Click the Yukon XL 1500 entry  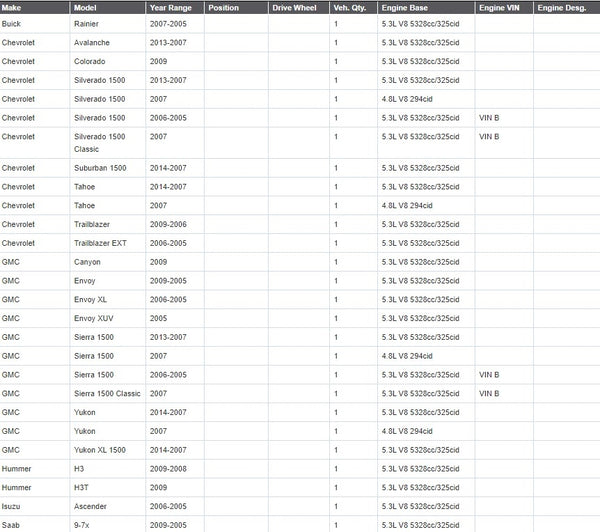99,449
